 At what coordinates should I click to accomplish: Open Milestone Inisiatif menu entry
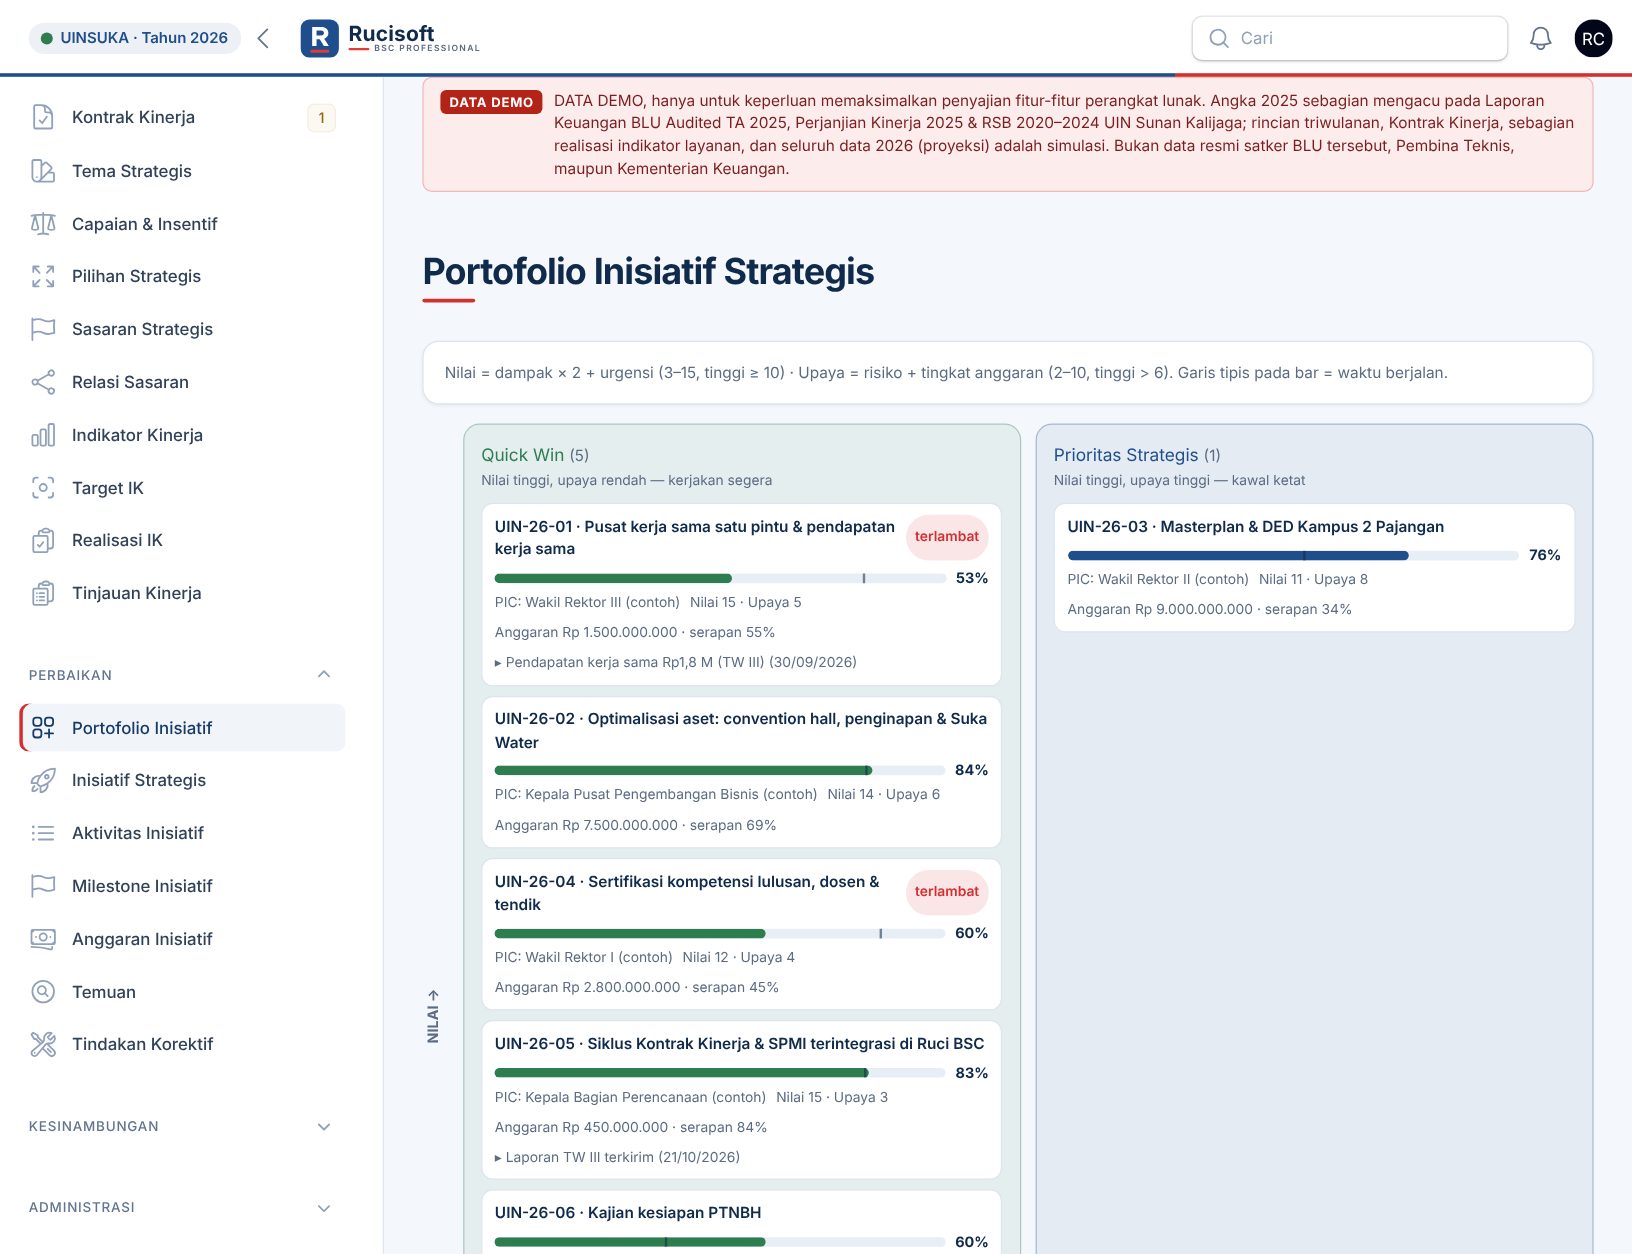[183, 886]
